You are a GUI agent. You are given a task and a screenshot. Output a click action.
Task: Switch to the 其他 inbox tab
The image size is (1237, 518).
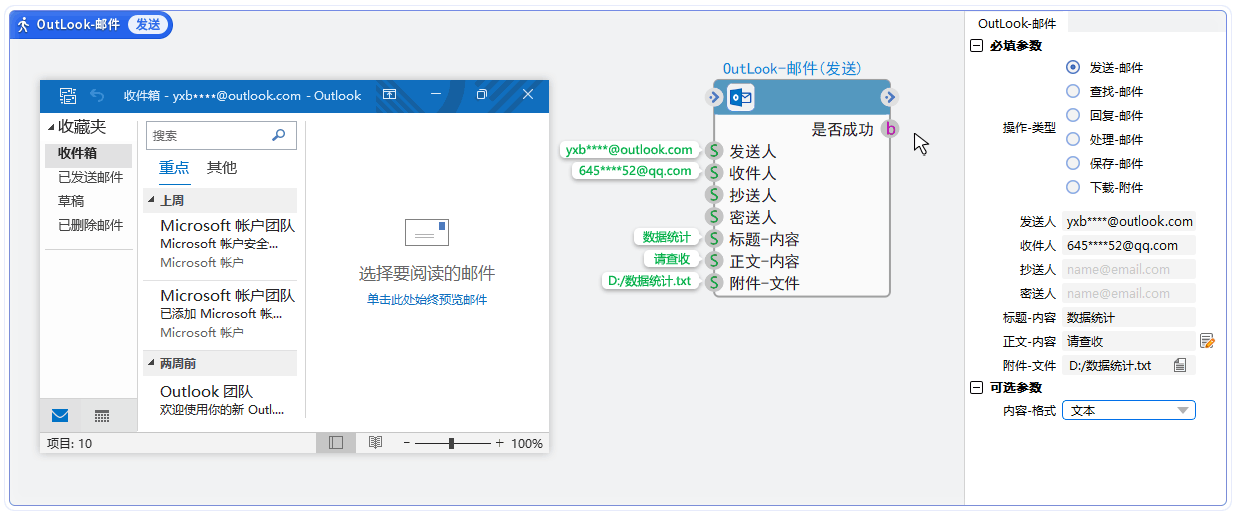coord(221,167)
